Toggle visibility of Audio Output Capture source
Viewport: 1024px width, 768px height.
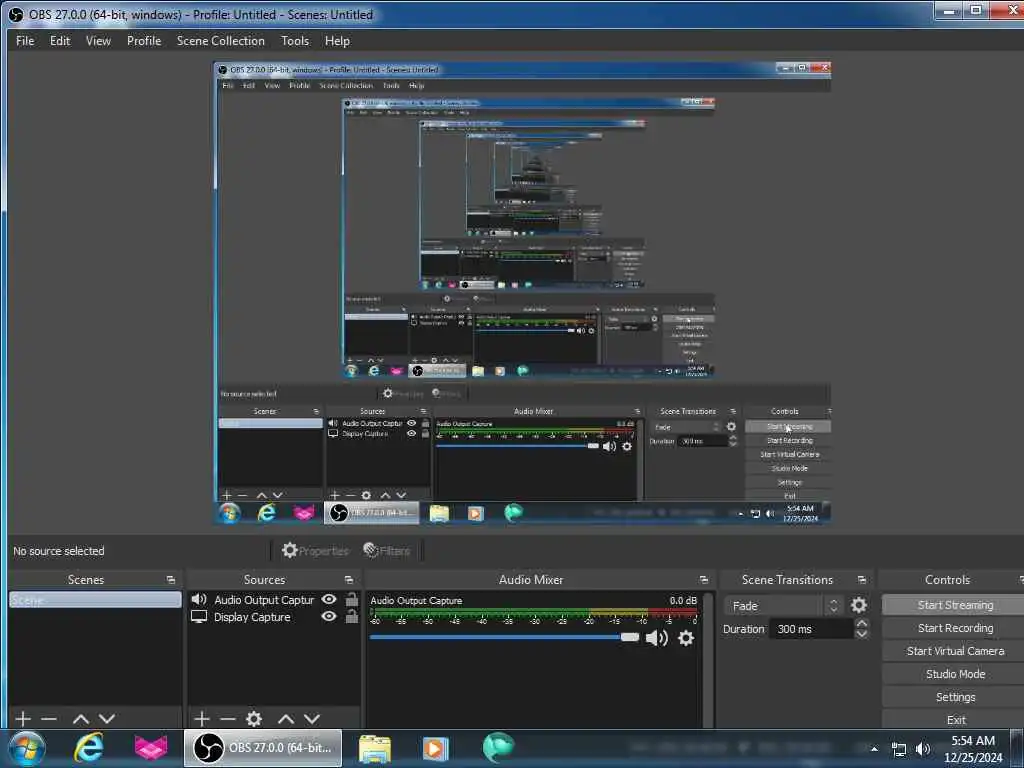(x=329, y=599)
